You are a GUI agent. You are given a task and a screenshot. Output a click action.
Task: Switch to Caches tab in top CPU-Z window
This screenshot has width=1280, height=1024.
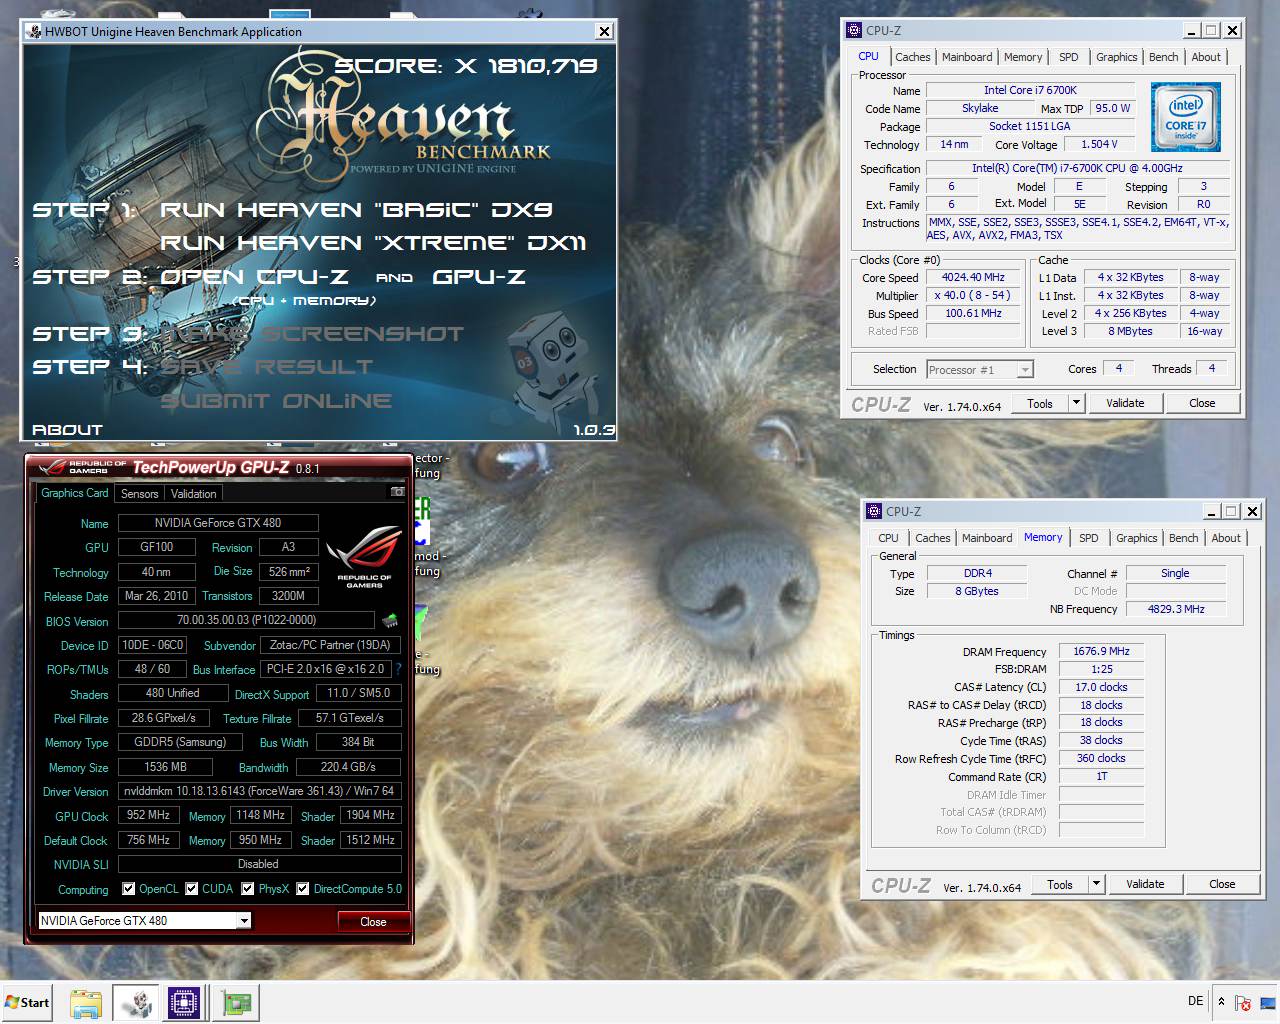pos(912,57)
